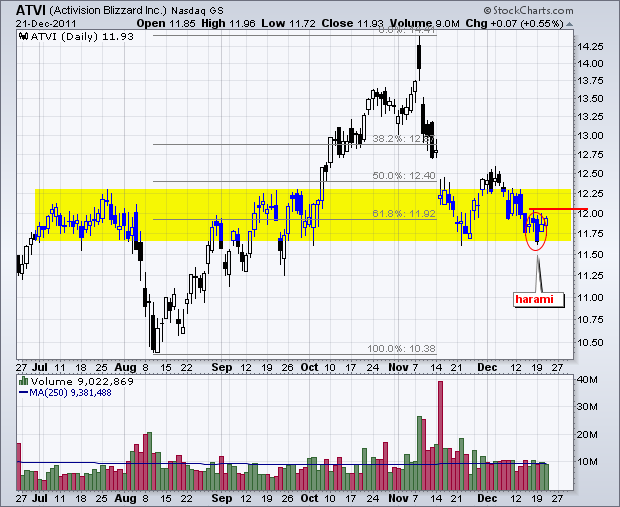The image size is (620, 507).
Task: Click the Close 11.93 value
Action: (x=353, y=23)
